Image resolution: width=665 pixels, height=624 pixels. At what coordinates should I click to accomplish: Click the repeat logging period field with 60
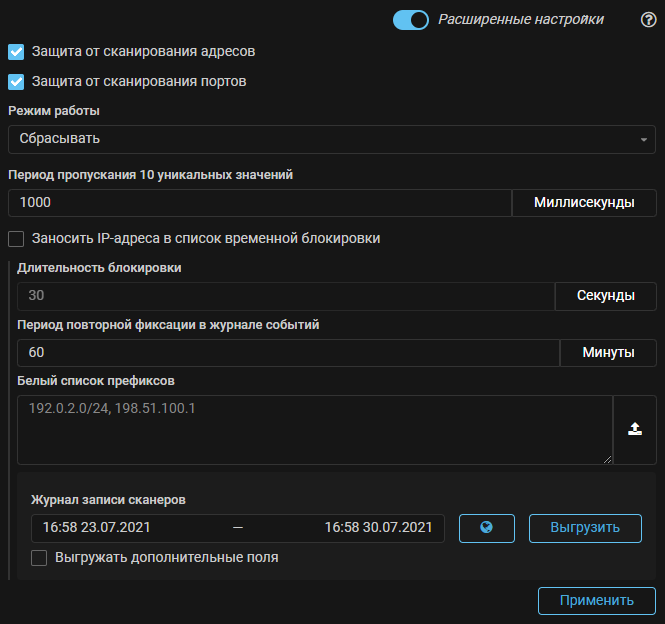coord(287,353)
